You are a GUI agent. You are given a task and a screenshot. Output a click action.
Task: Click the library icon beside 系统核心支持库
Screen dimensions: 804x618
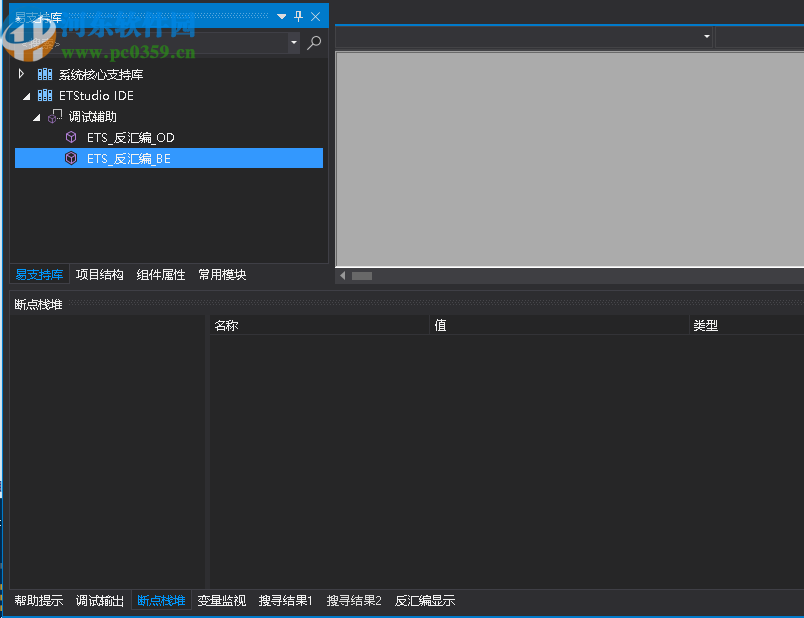point(44,73)
